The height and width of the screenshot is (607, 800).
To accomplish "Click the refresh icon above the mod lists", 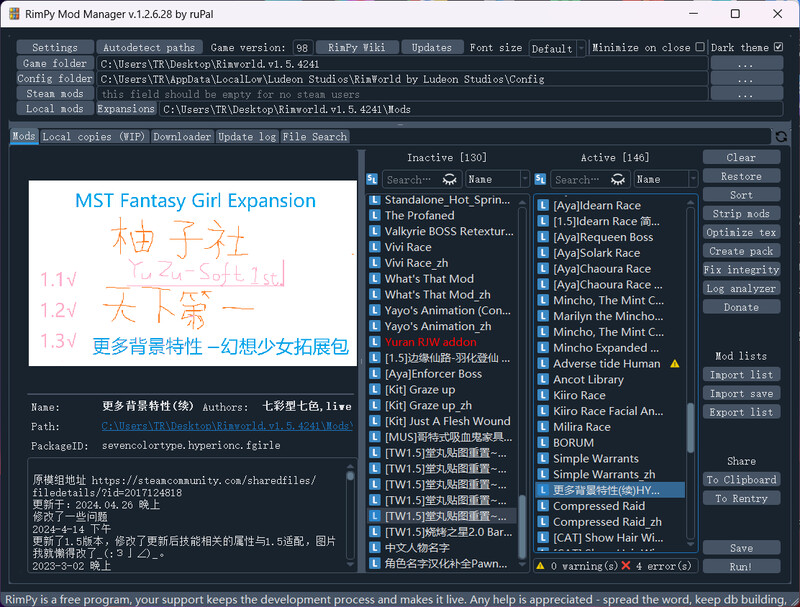I will (781, 136).
